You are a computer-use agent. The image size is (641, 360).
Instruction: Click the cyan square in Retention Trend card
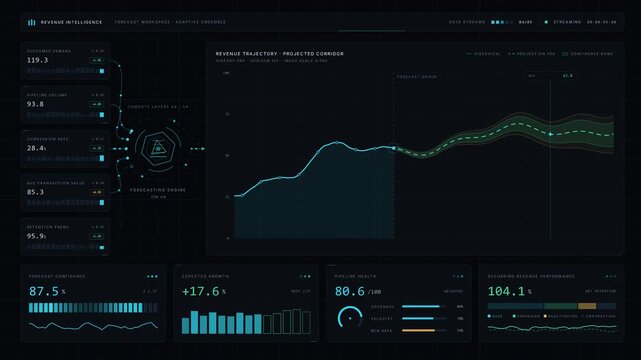(x=102, y=247)
